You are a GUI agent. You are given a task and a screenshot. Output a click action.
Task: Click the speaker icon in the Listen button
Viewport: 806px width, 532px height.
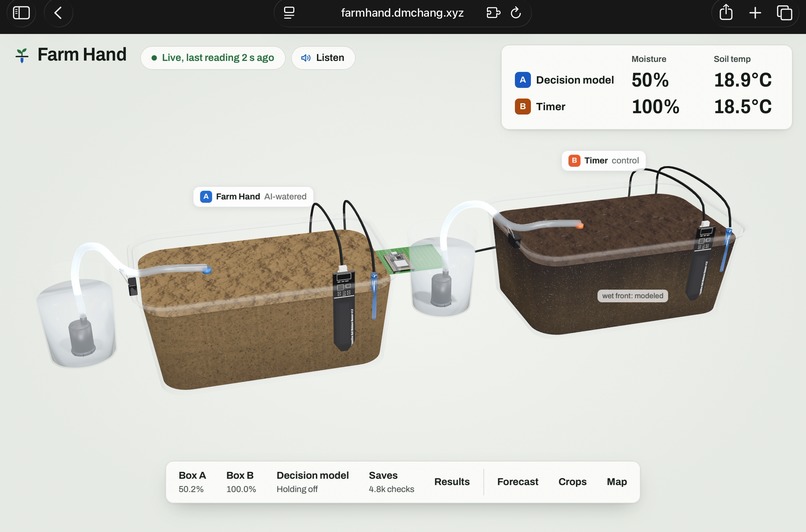[x=306, y=58]
